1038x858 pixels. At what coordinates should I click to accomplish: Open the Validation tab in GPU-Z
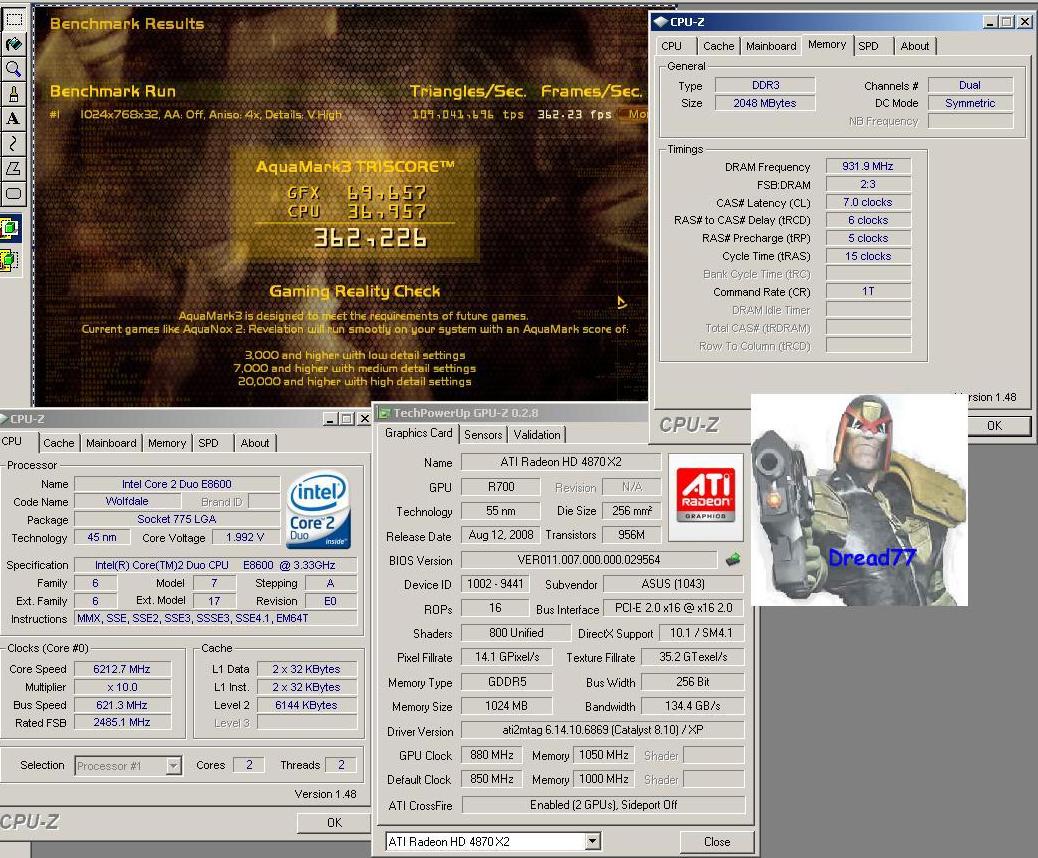coord(537,434)
